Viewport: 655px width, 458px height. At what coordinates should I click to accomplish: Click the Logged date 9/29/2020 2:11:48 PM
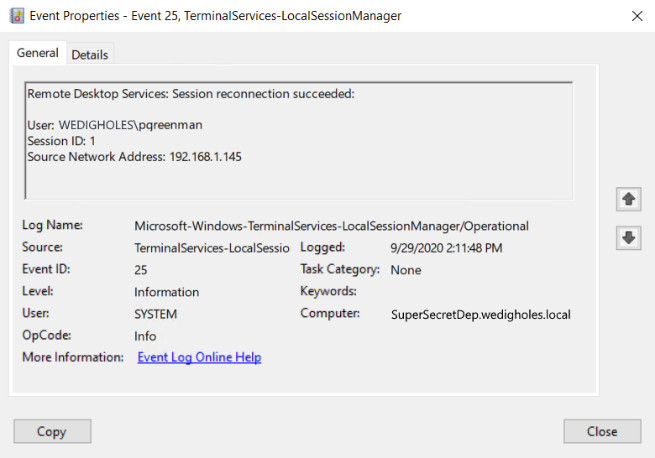(446, 248)
